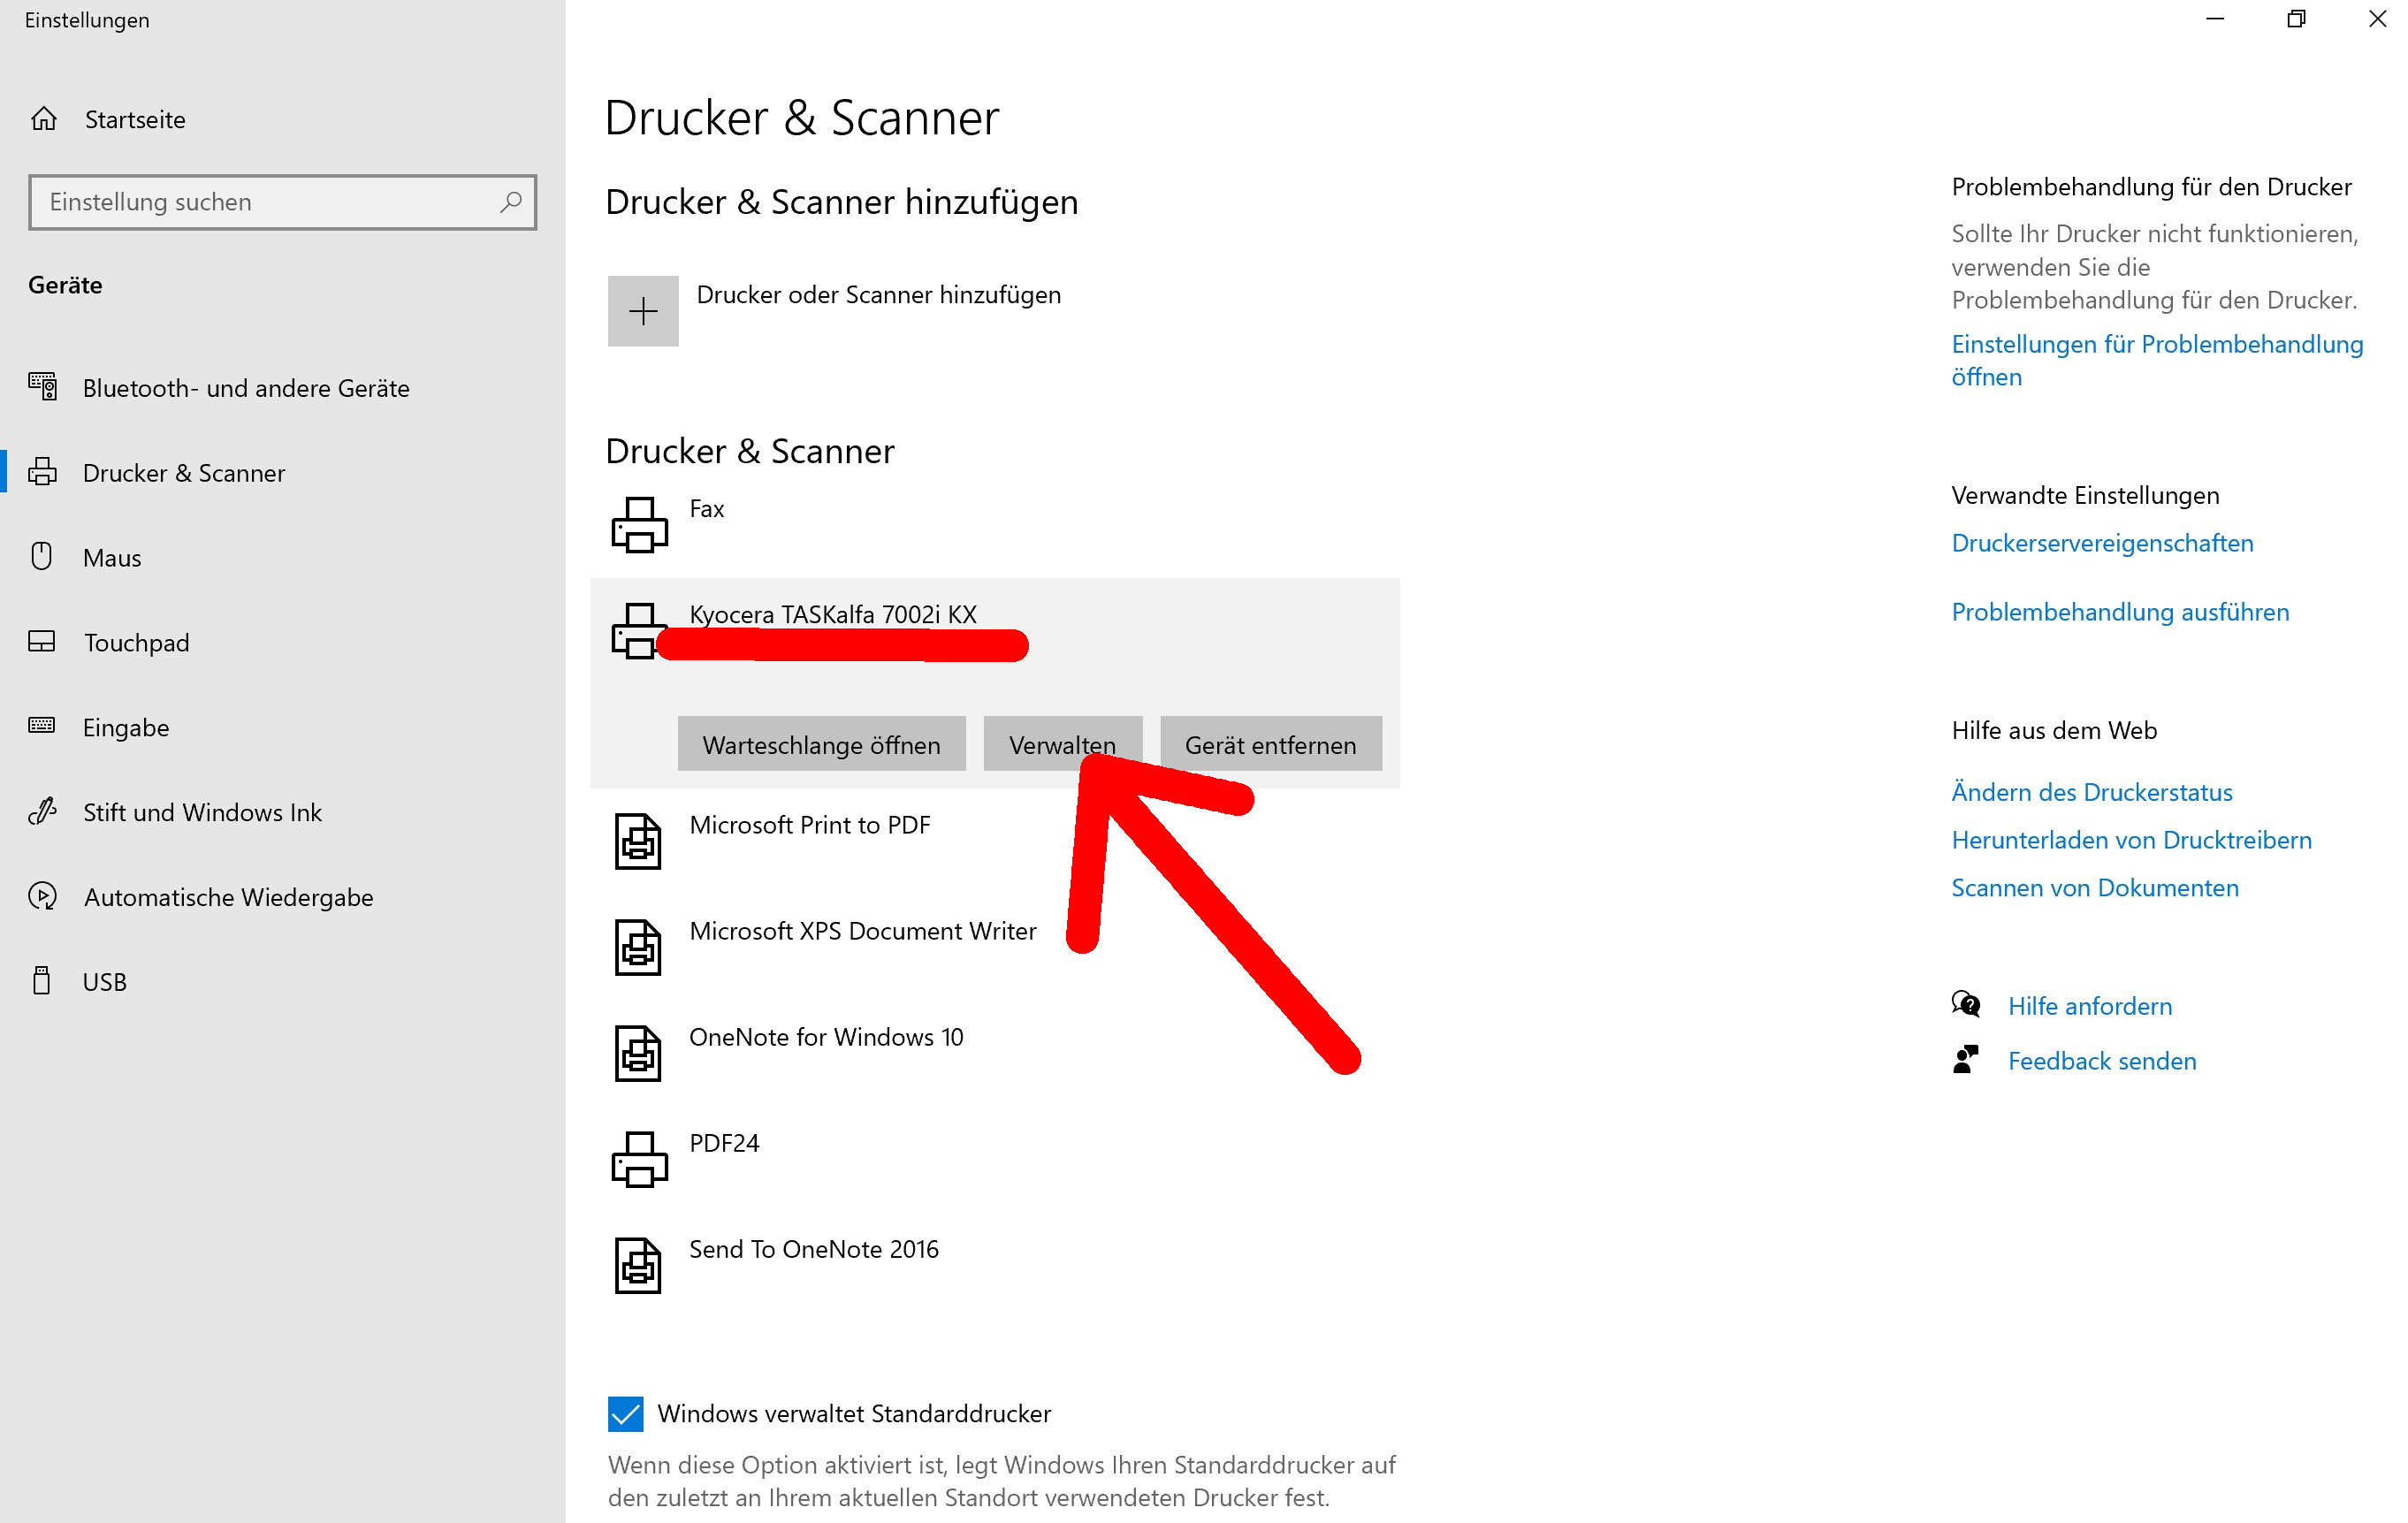Click the Warteschlange öffnen button
The width and height of the screenshot is (2408, 1523).
tap(821, 744)
